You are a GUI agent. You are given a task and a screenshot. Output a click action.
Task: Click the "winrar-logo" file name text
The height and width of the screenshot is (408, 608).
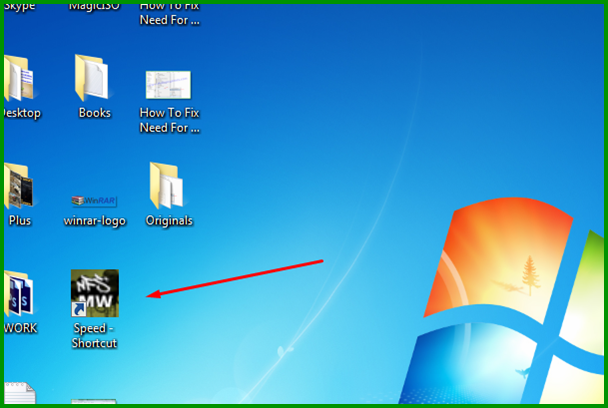[x=94, y=221]
